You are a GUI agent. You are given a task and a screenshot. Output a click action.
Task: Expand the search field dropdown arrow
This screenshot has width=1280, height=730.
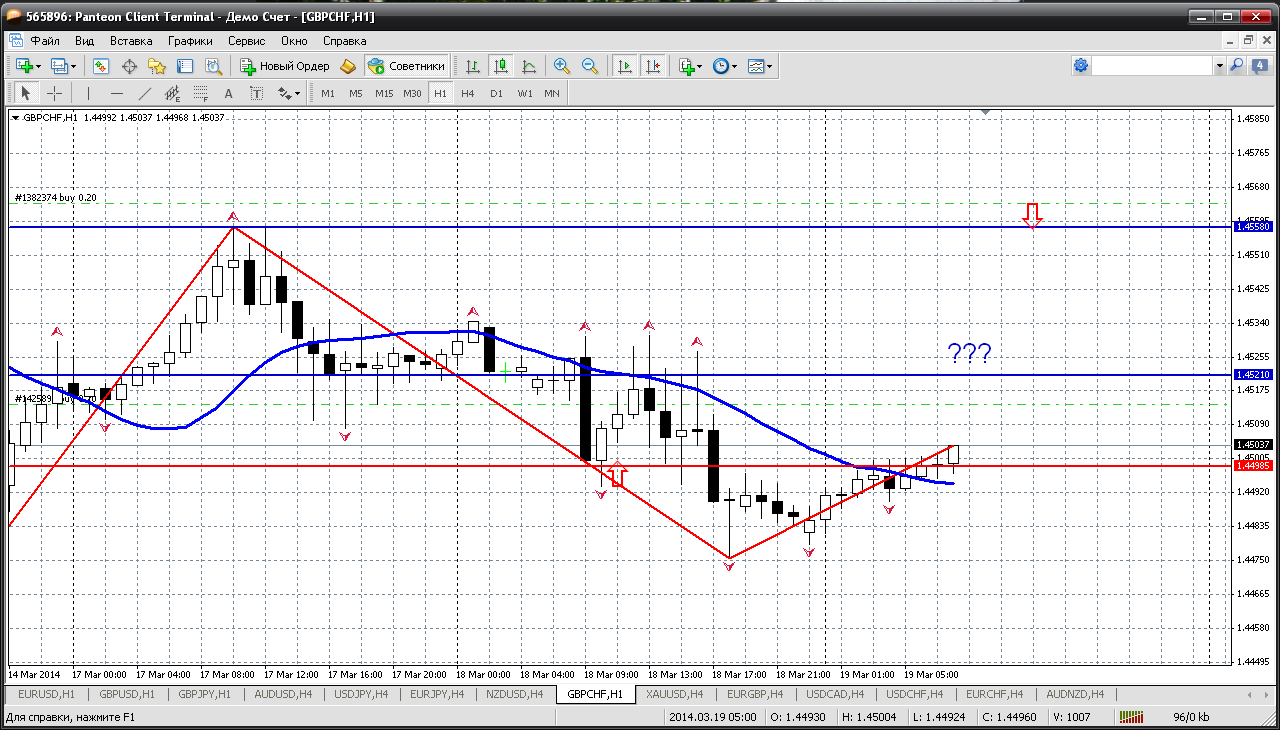pyautogui.click(x=1219, y=66)
